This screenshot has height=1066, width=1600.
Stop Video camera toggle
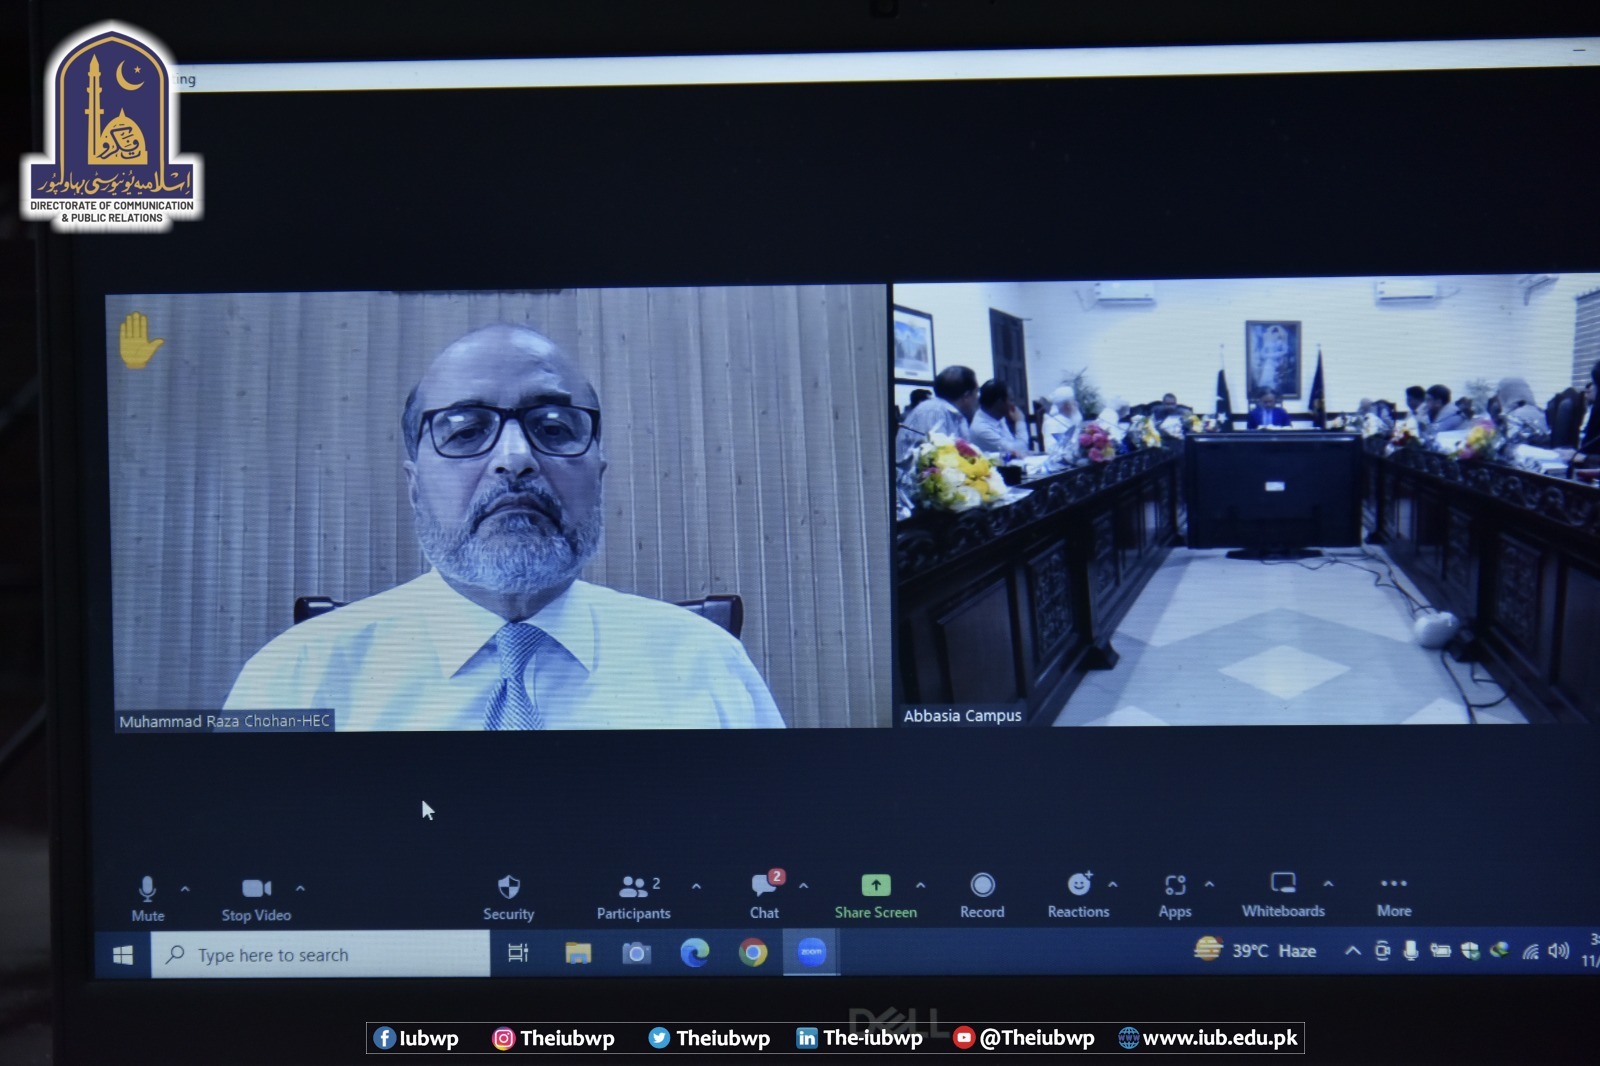256,897
